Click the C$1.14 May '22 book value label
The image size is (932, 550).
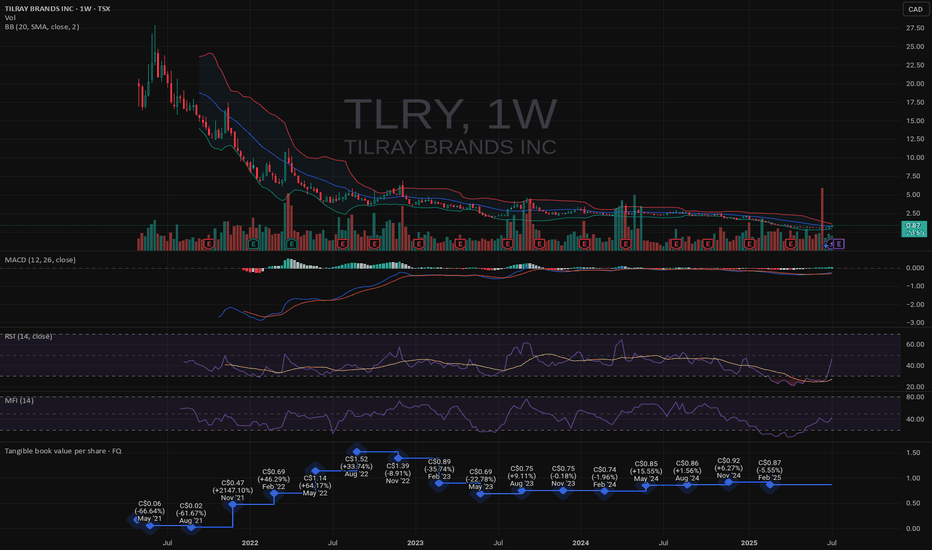(x=315, y=485)
